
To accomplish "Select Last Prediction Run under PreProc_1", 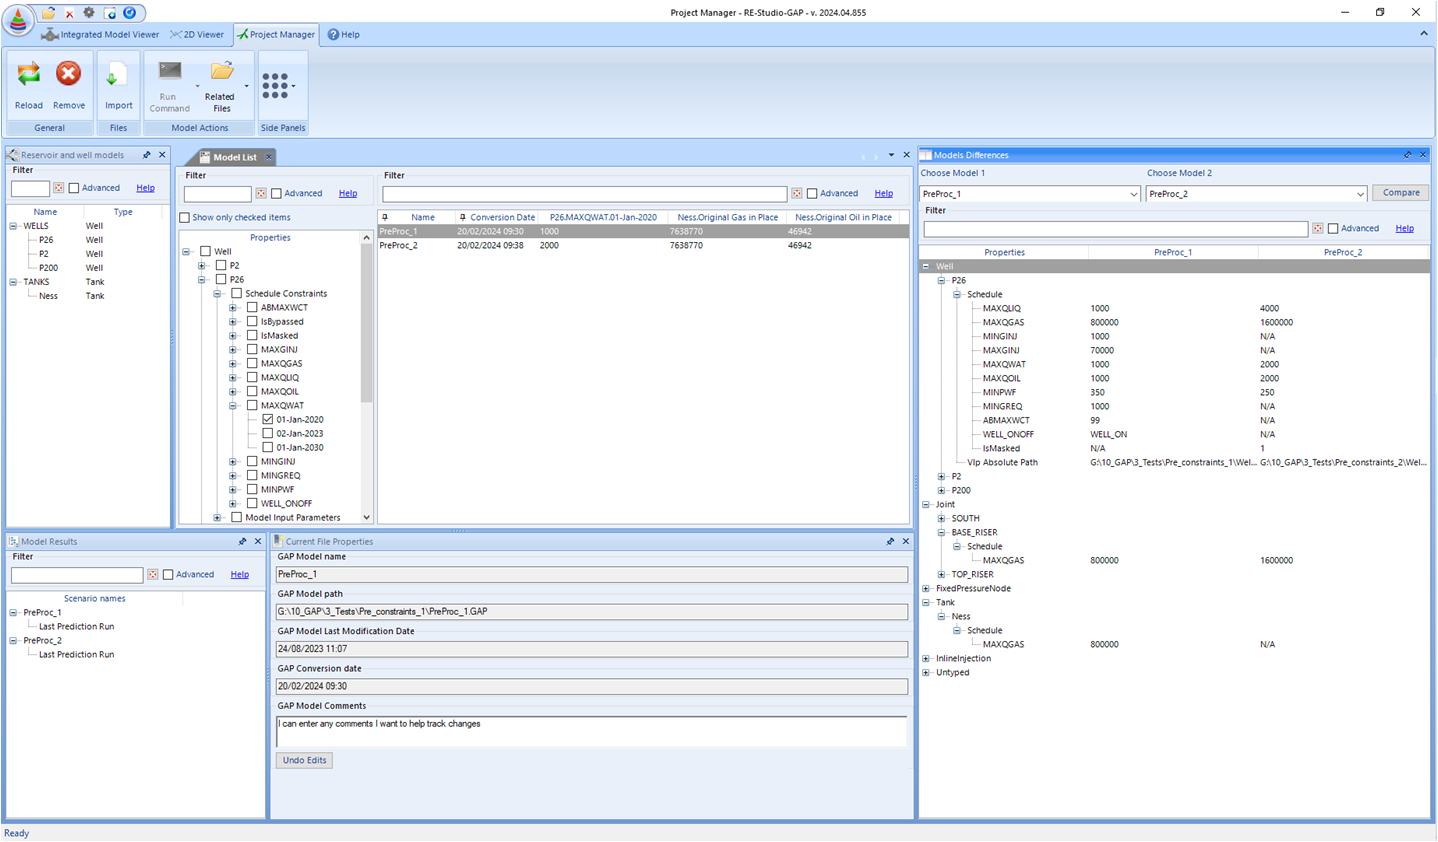I will [76, 627].
